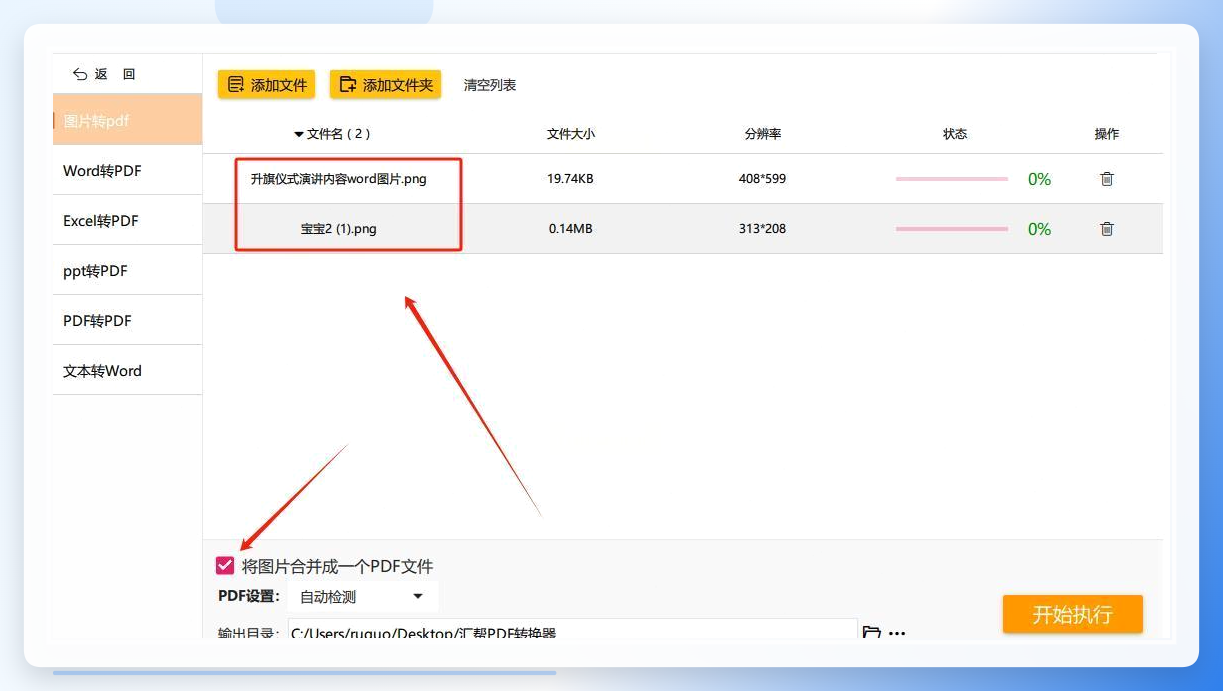The width and height of the screenshot is (1223, 691).
Task: Click progress bar of 宝宝2 (1).png
Action: (x=952, y=229)
